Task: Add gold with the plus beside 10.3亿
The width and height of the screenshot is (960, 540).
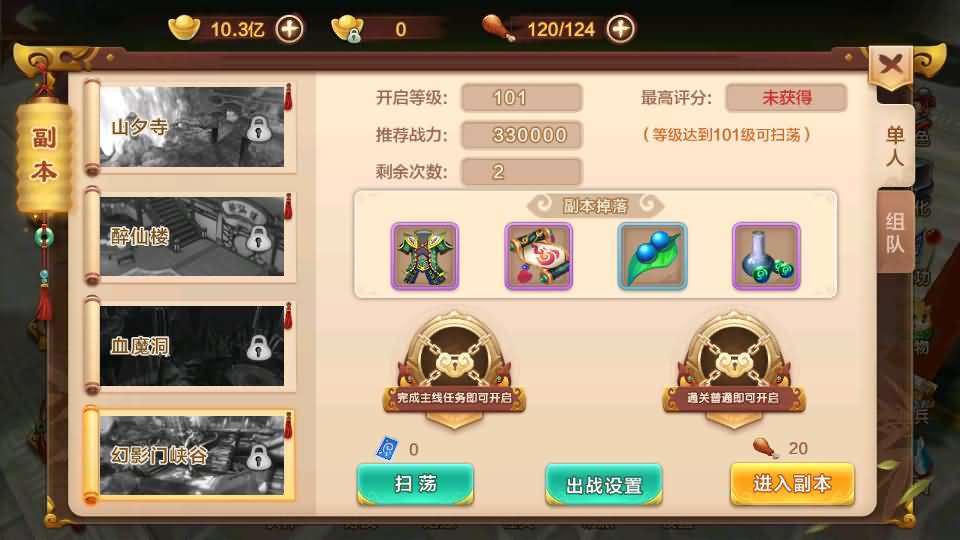Action: pyautogui.click(x=289, y=29)
